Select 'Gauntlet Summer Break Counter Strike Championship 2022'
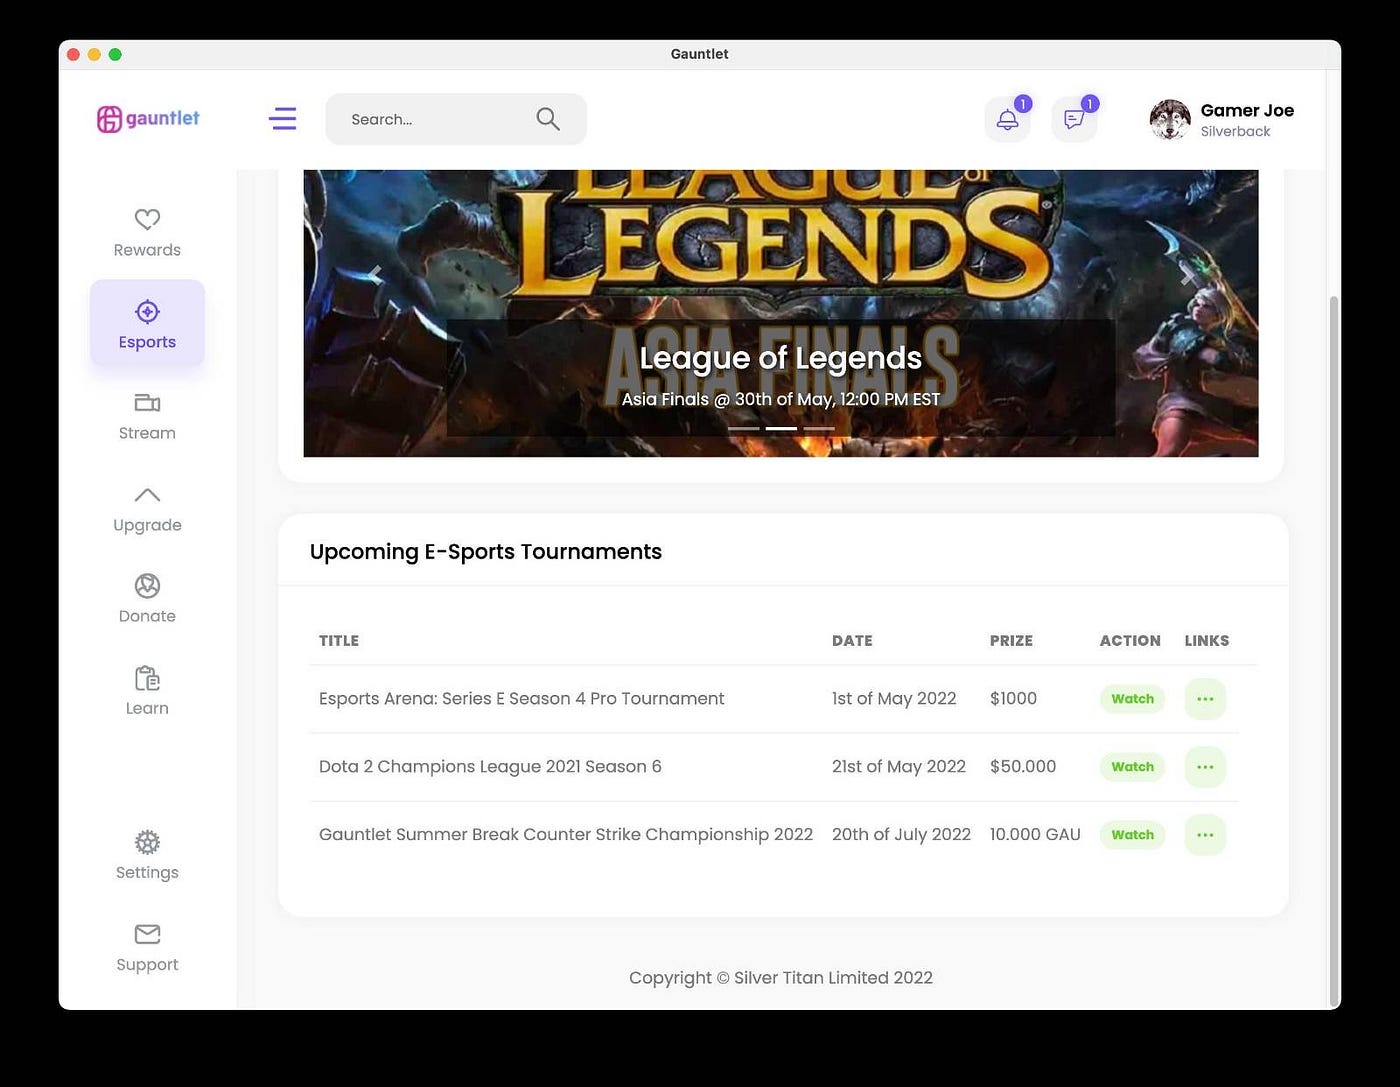Screen dimensions: 1400x1087 [566, 835]
